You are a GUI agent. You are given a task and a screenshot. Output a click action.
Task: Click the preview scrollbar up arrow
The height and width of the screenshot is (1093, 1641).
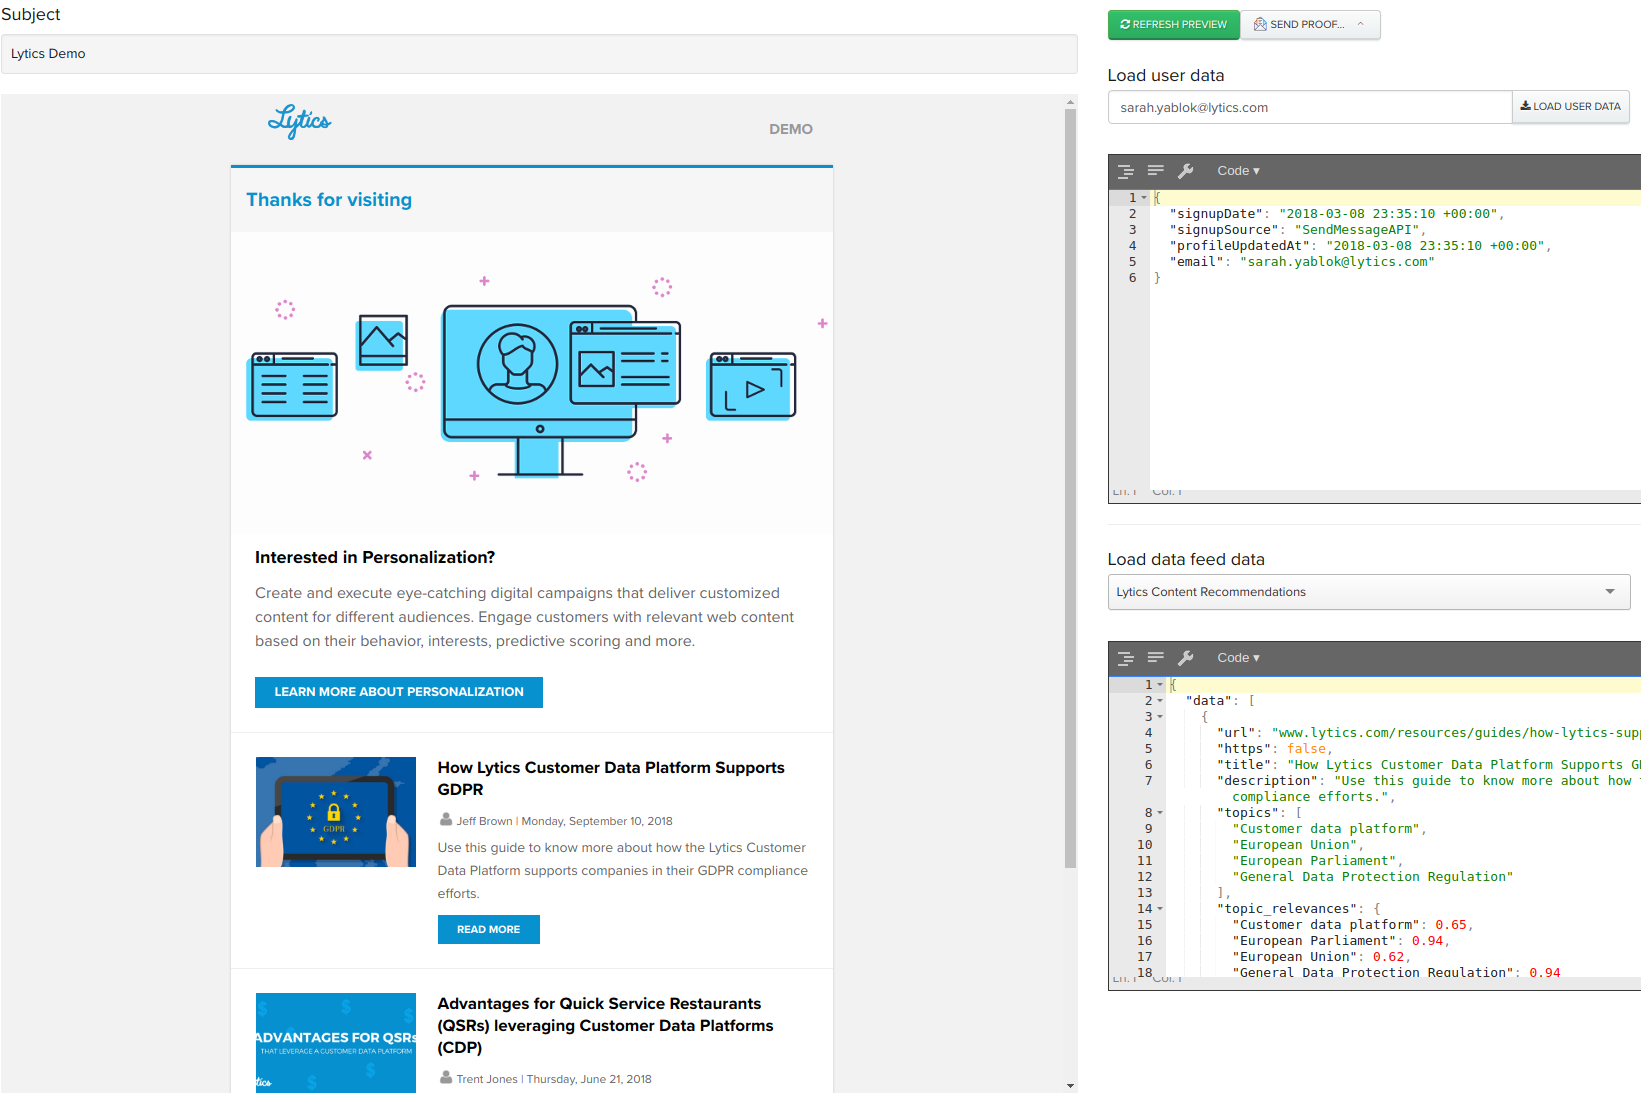(1070, 102)
